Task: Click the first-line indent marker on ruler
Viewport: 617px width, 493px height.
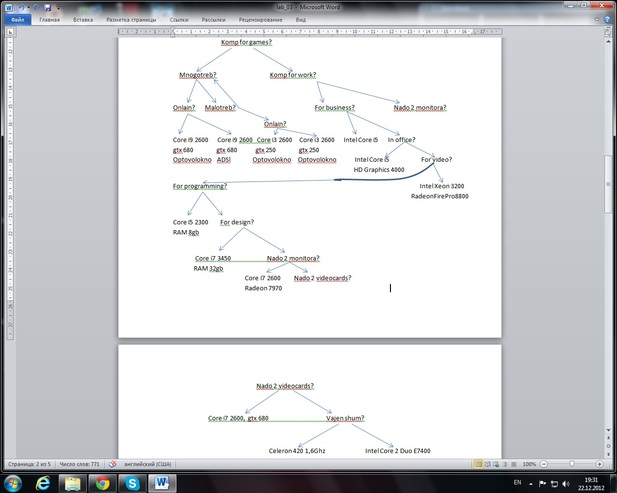Action: coord(172,30)
